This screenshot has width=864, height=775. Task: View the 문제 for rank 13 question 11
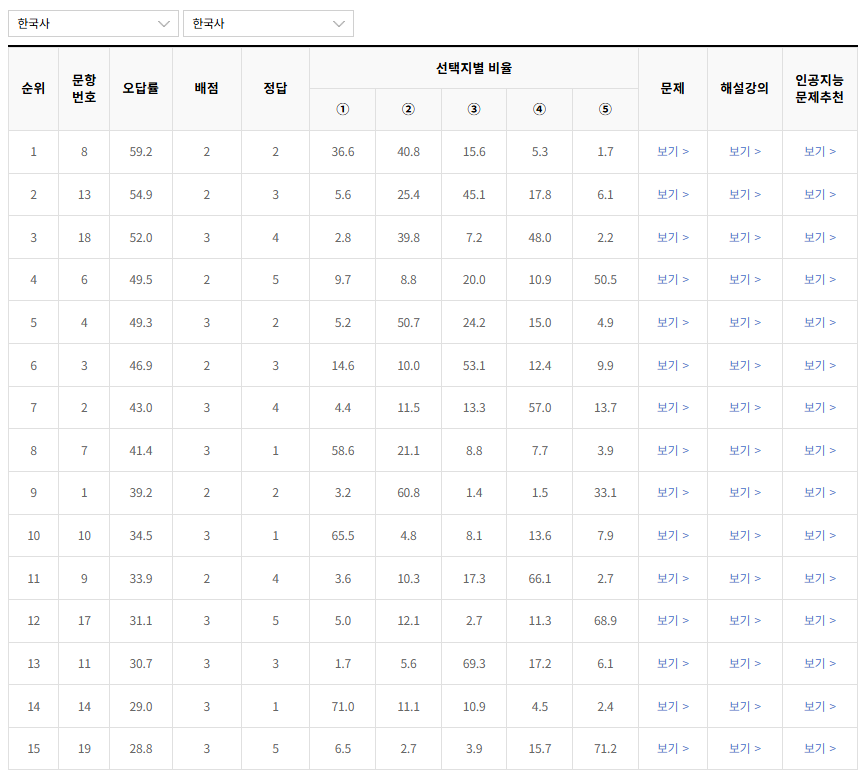[x=672, y=663]
